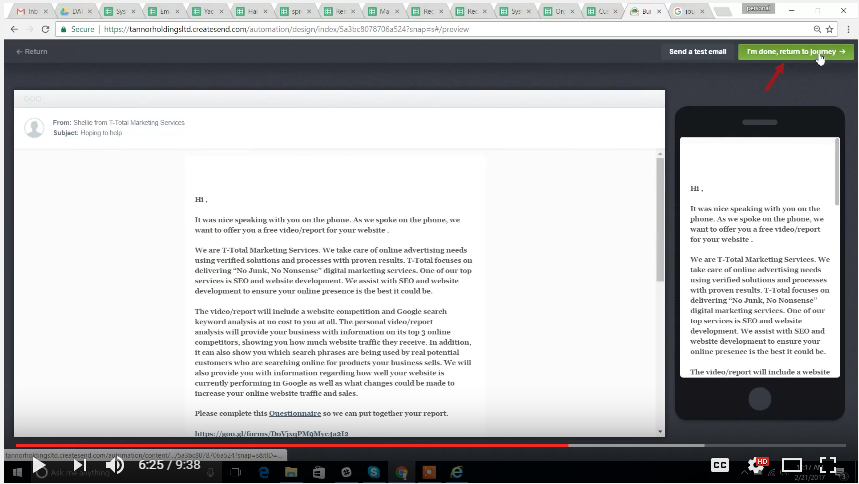859x484 pixels.
Task: Click 'Send a test email' button
Action: (x=698, y=51)
